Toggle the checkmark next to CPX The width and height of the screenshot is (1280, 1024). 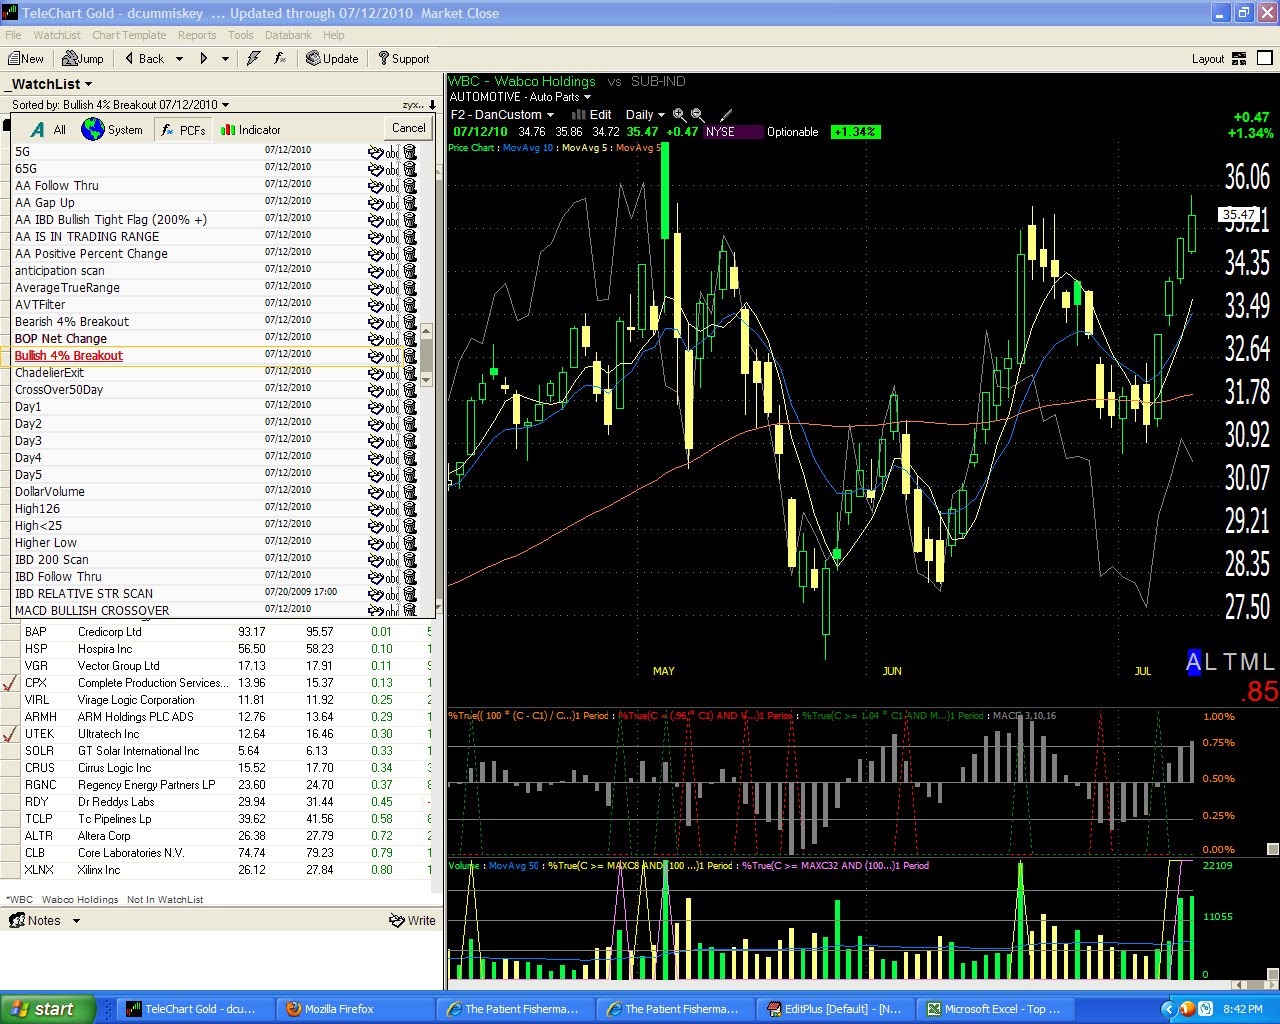click(7, 682)
